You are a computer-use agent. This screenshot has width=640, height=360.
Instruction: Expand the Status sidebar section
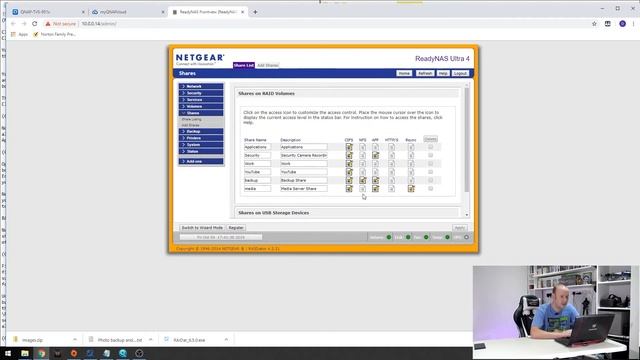tap(201, 151)
